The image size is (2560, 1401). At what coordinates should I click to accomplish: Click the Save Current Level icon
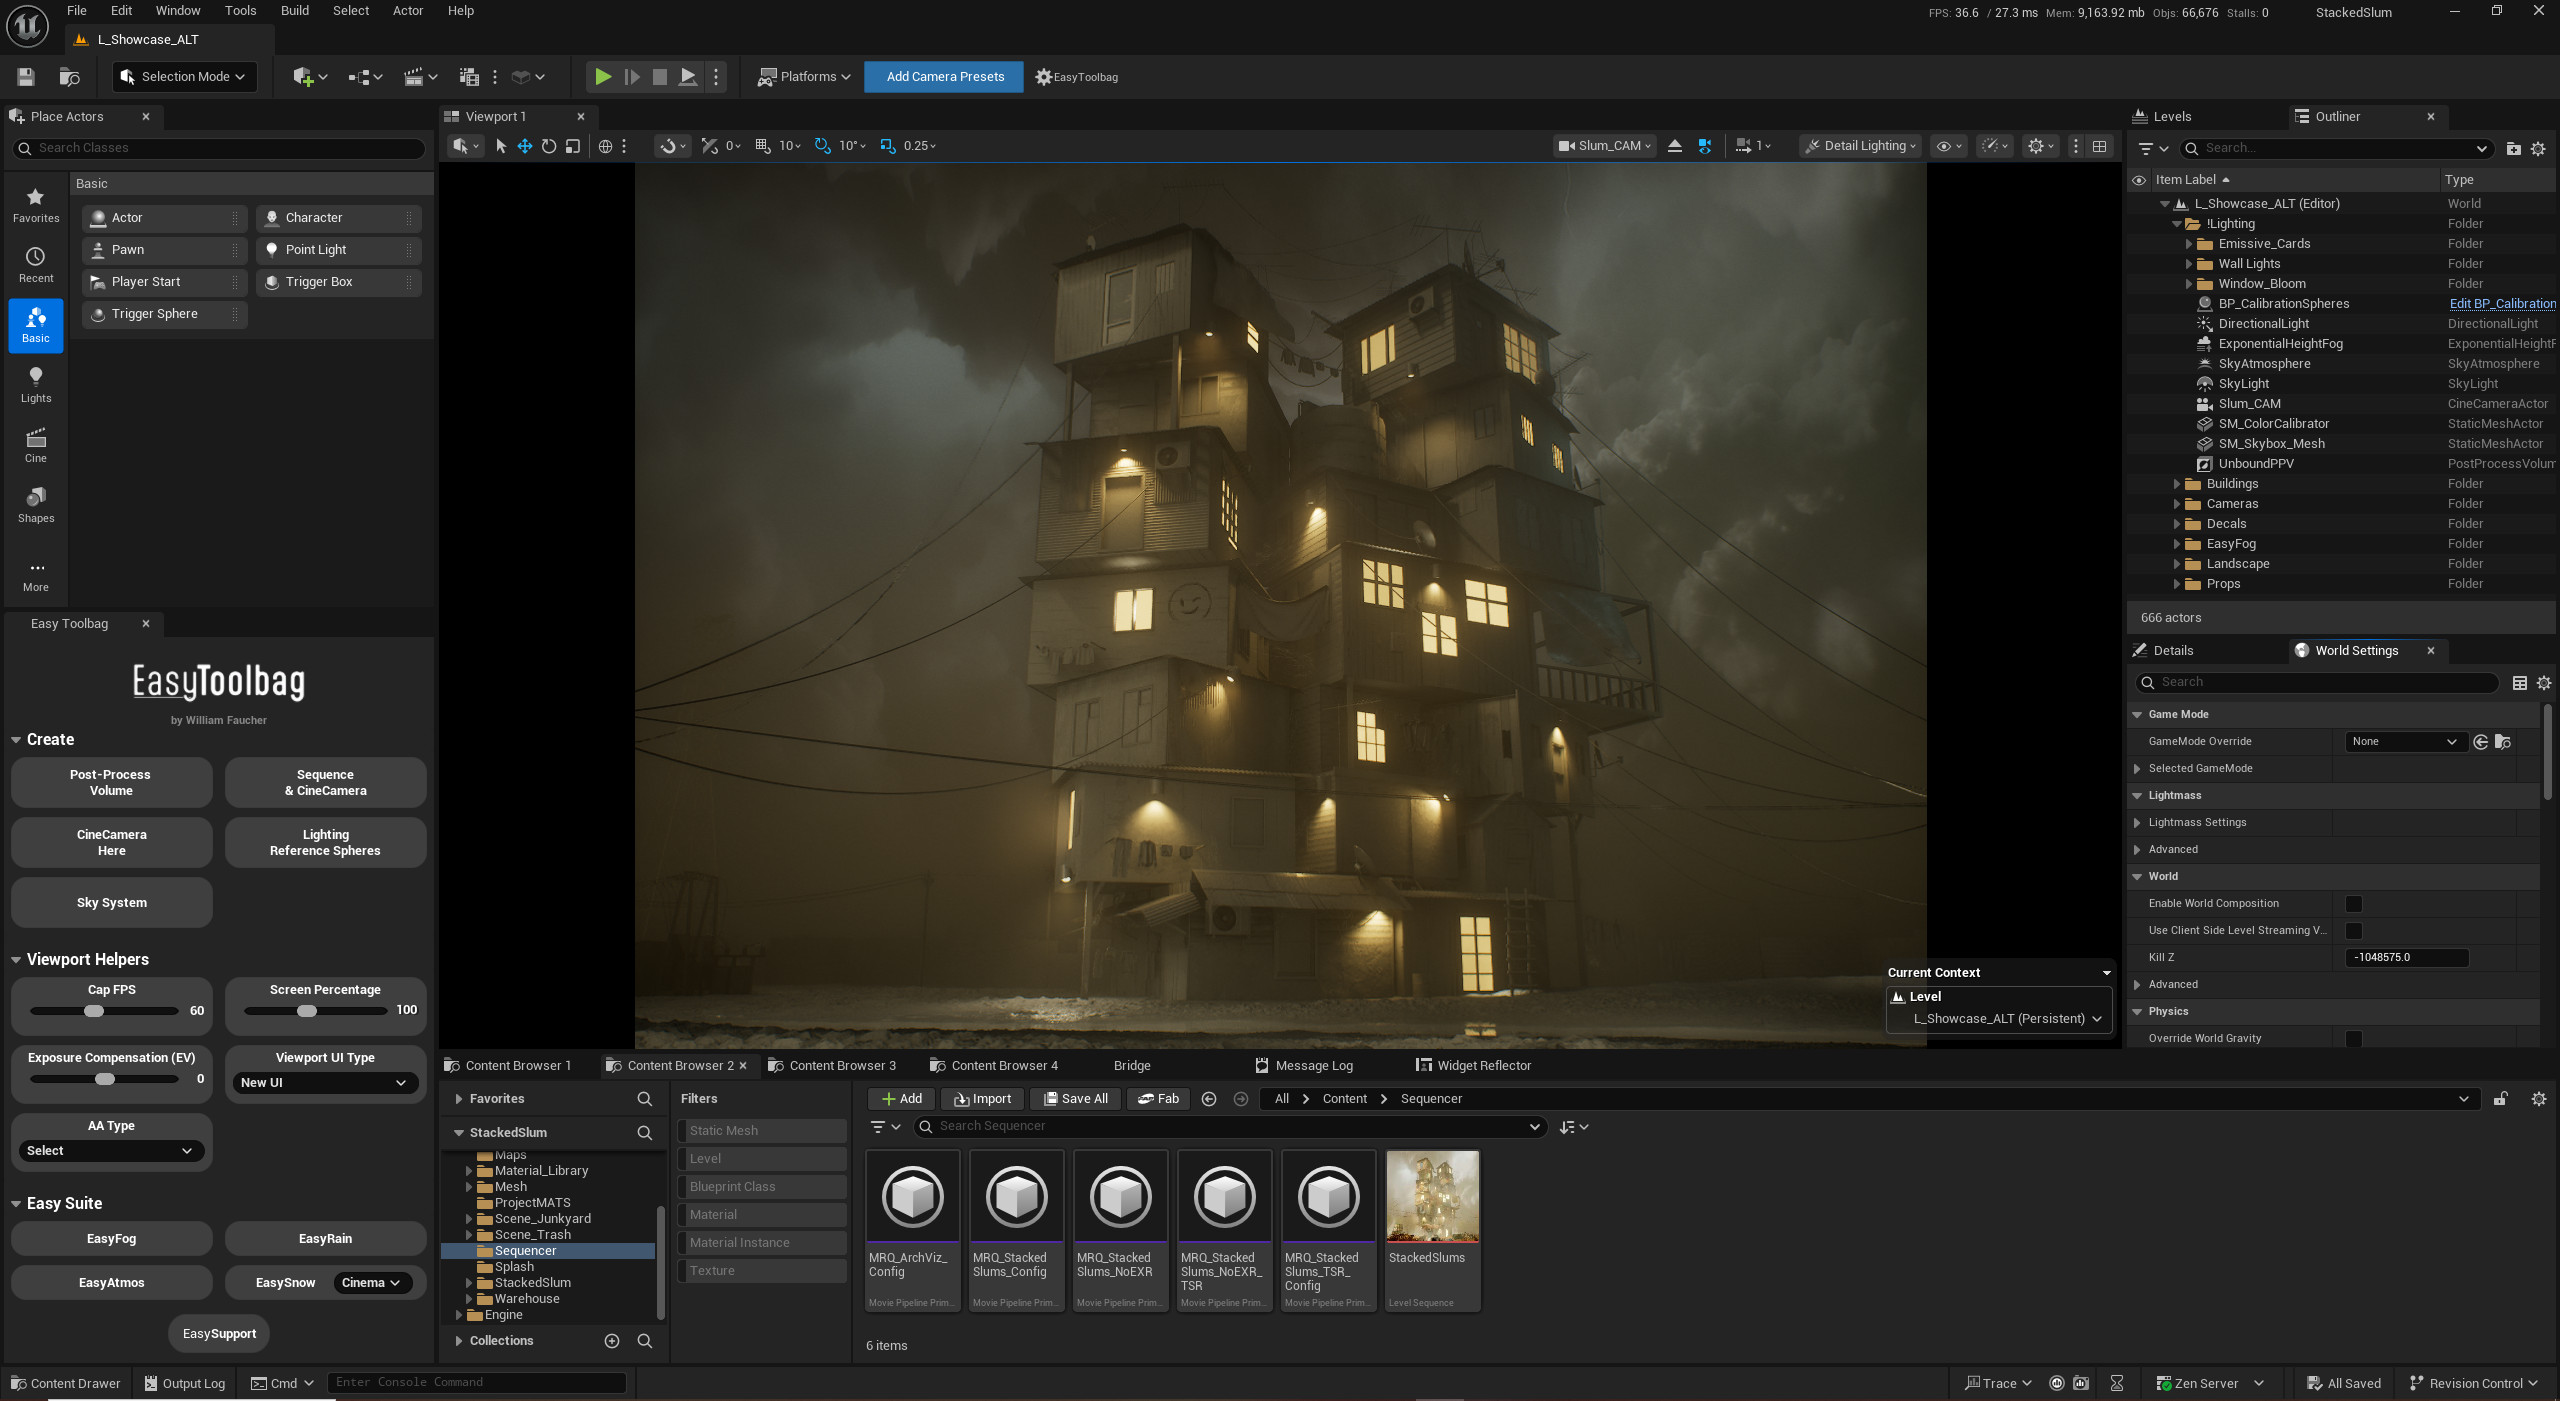25,76
